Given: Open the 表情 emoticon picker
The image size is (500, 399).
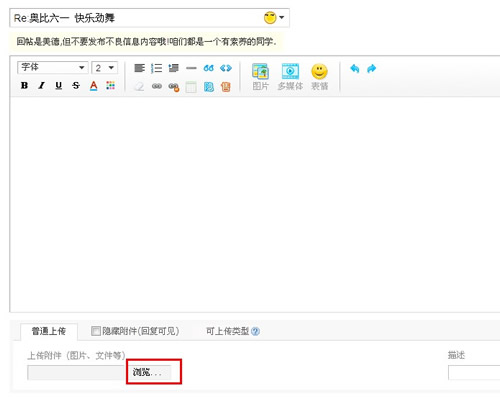Looking at the screenshot, I should 319,77.
